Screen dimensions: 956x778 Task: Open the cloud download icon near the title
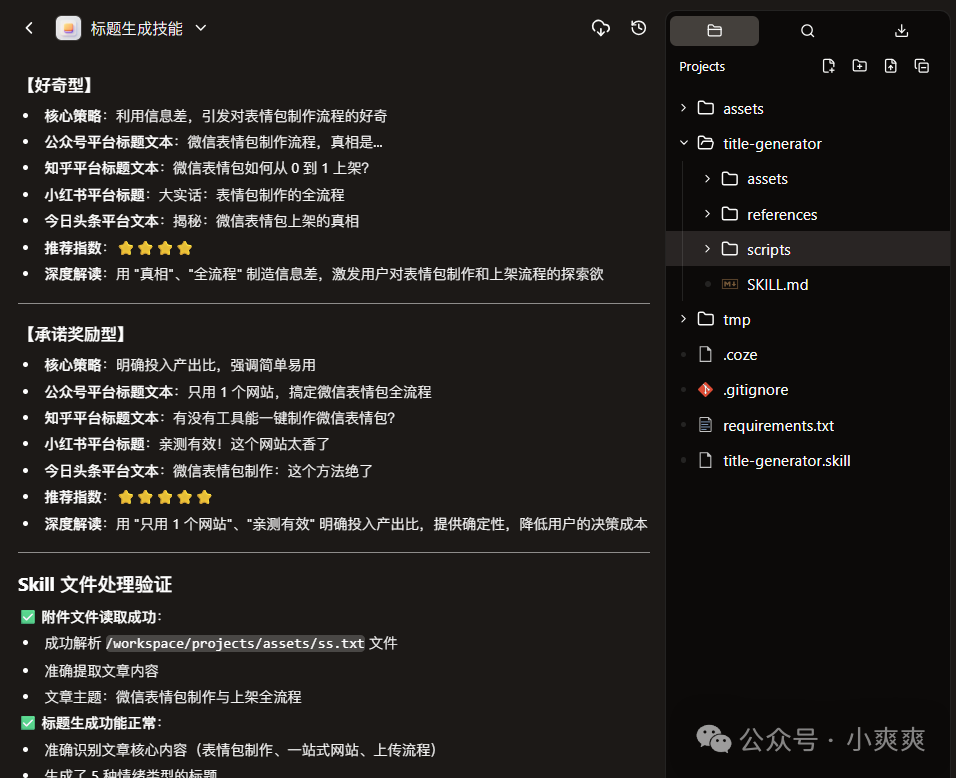click(601, 28)
